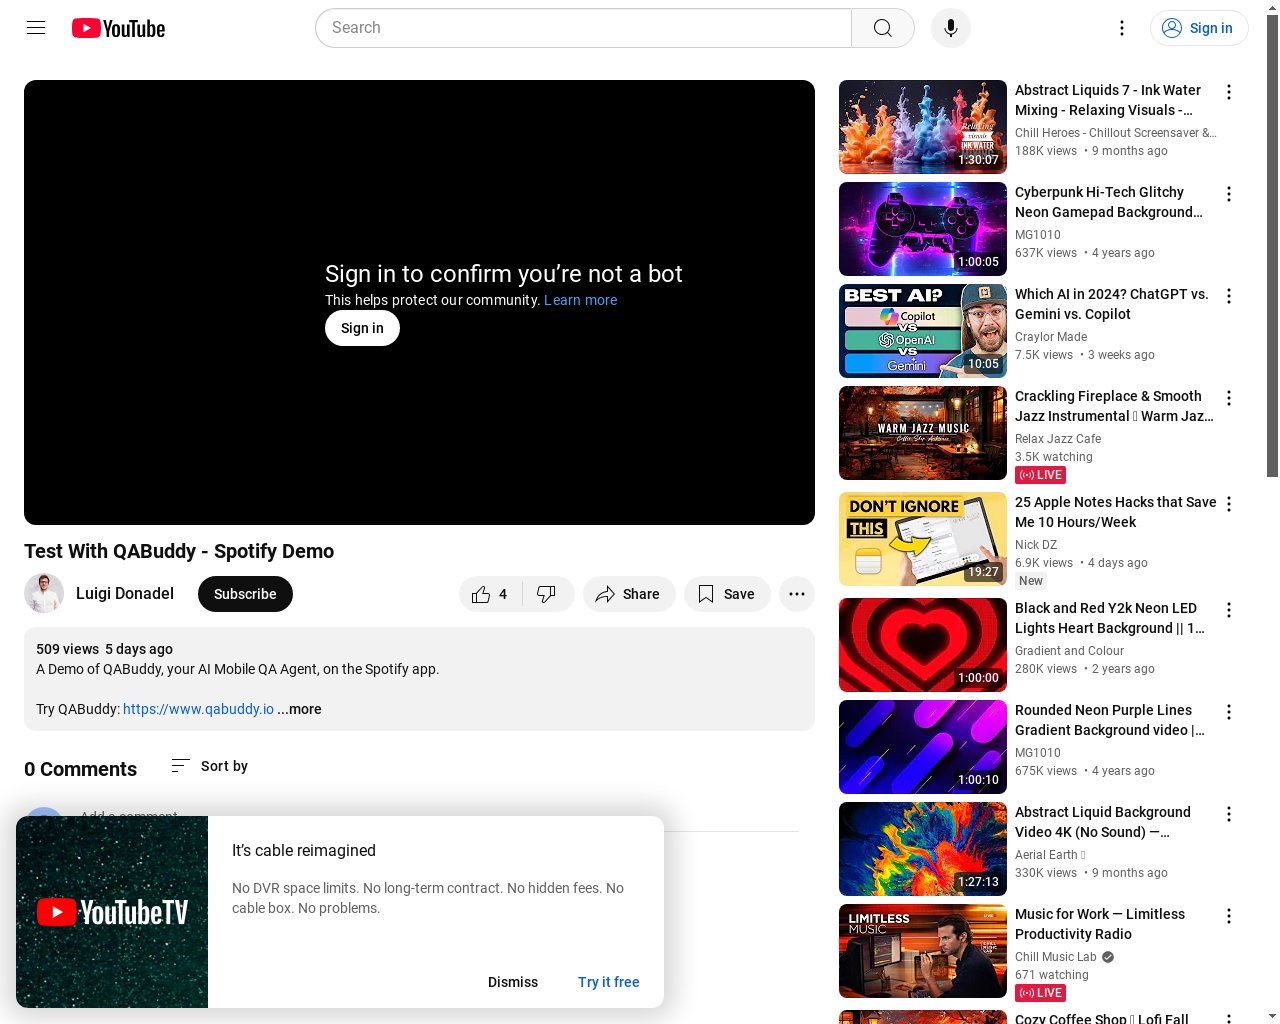Click the 0 Comments heading
This screenshot has height=1024, width=1280.
(80, 769)
